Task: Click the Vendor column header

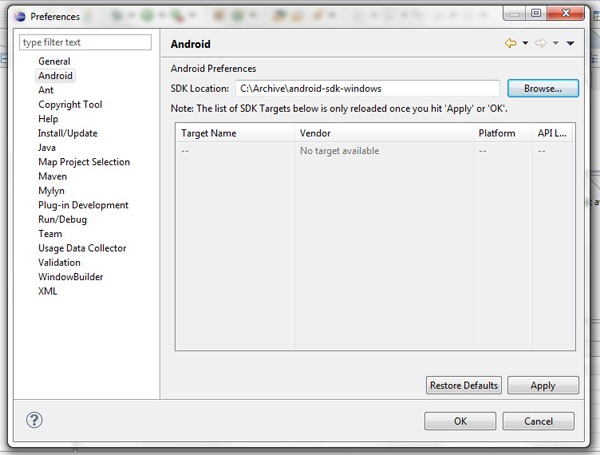Action: 384,133
